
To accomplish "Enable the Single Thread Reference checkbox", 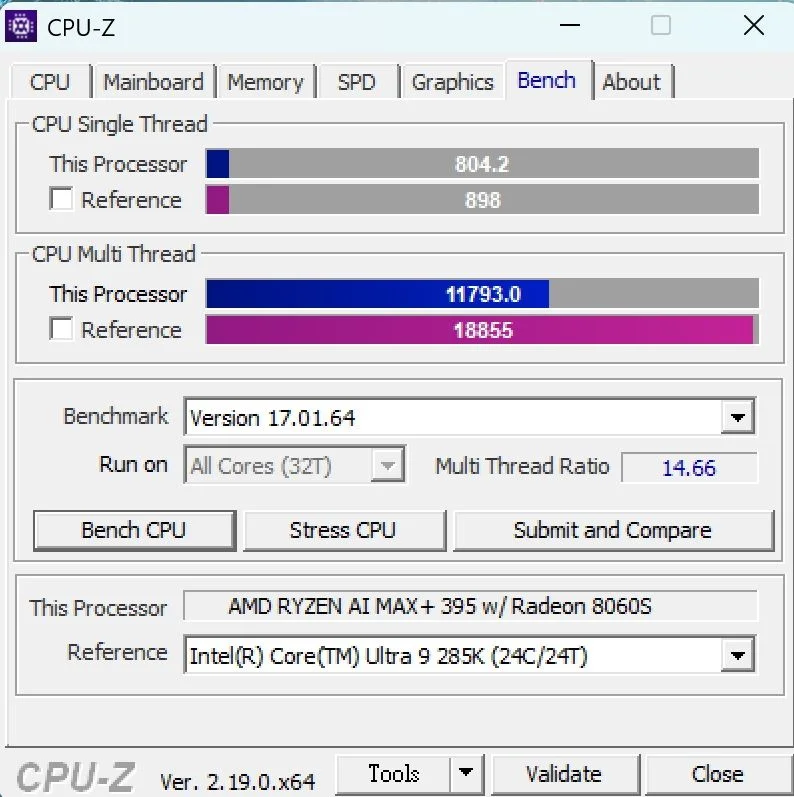I will [61, 199].
